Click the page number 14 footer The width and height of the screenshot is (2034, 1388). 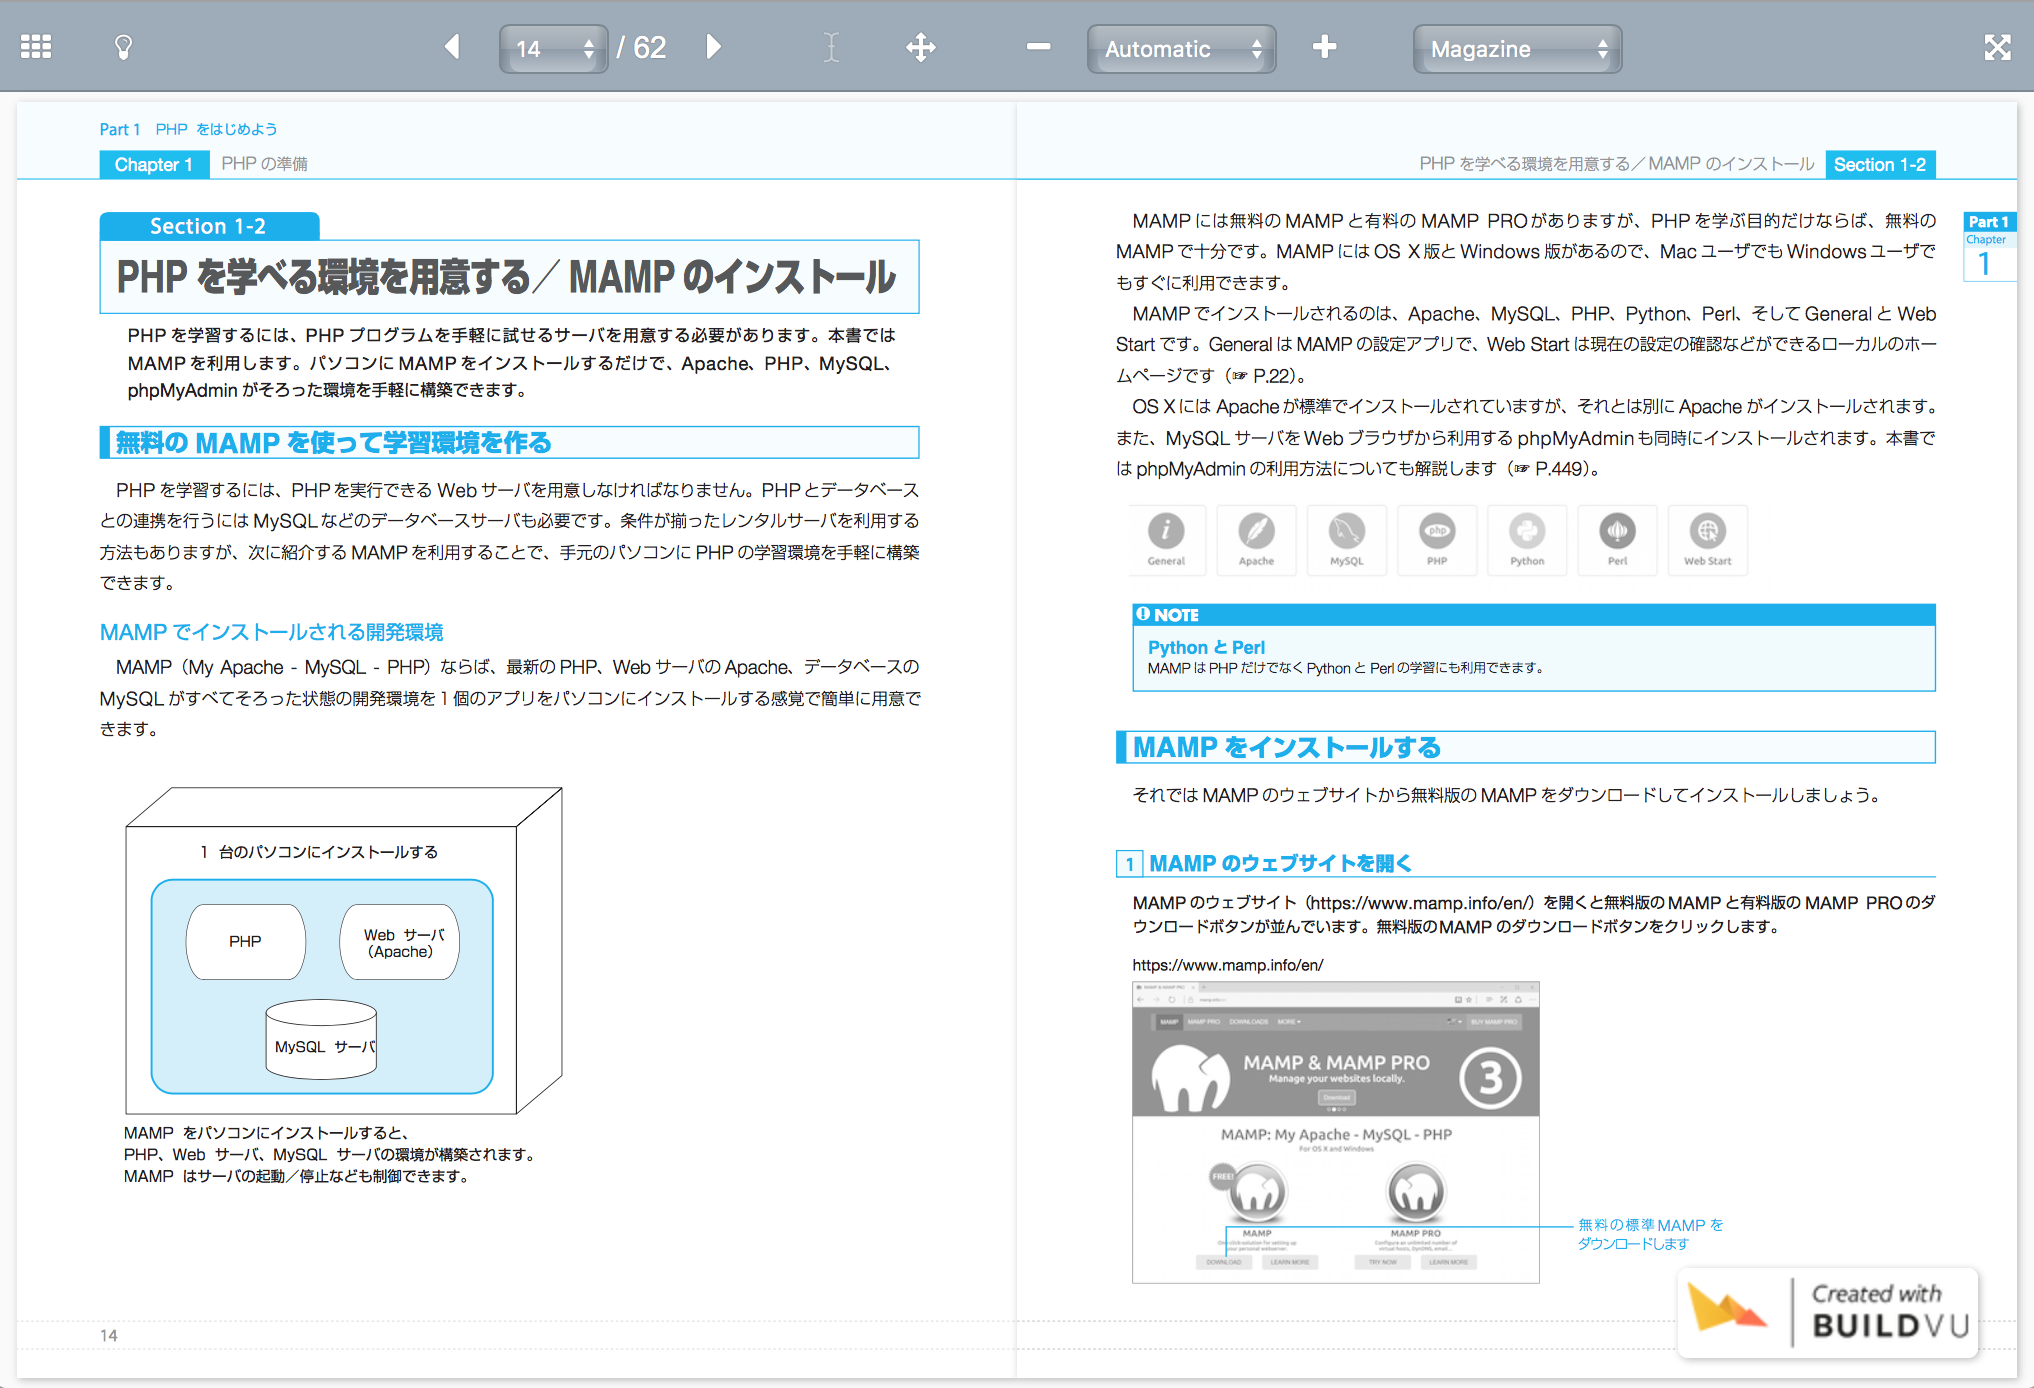coord(109,1335)
